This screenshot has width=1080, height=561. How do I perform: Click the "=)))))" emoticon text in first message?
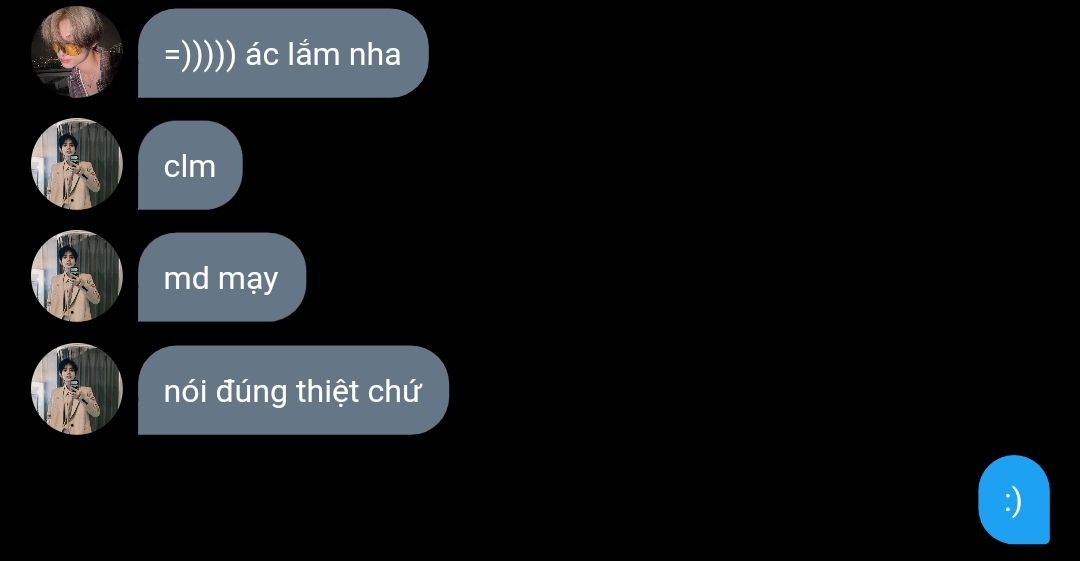pos(200,54)
